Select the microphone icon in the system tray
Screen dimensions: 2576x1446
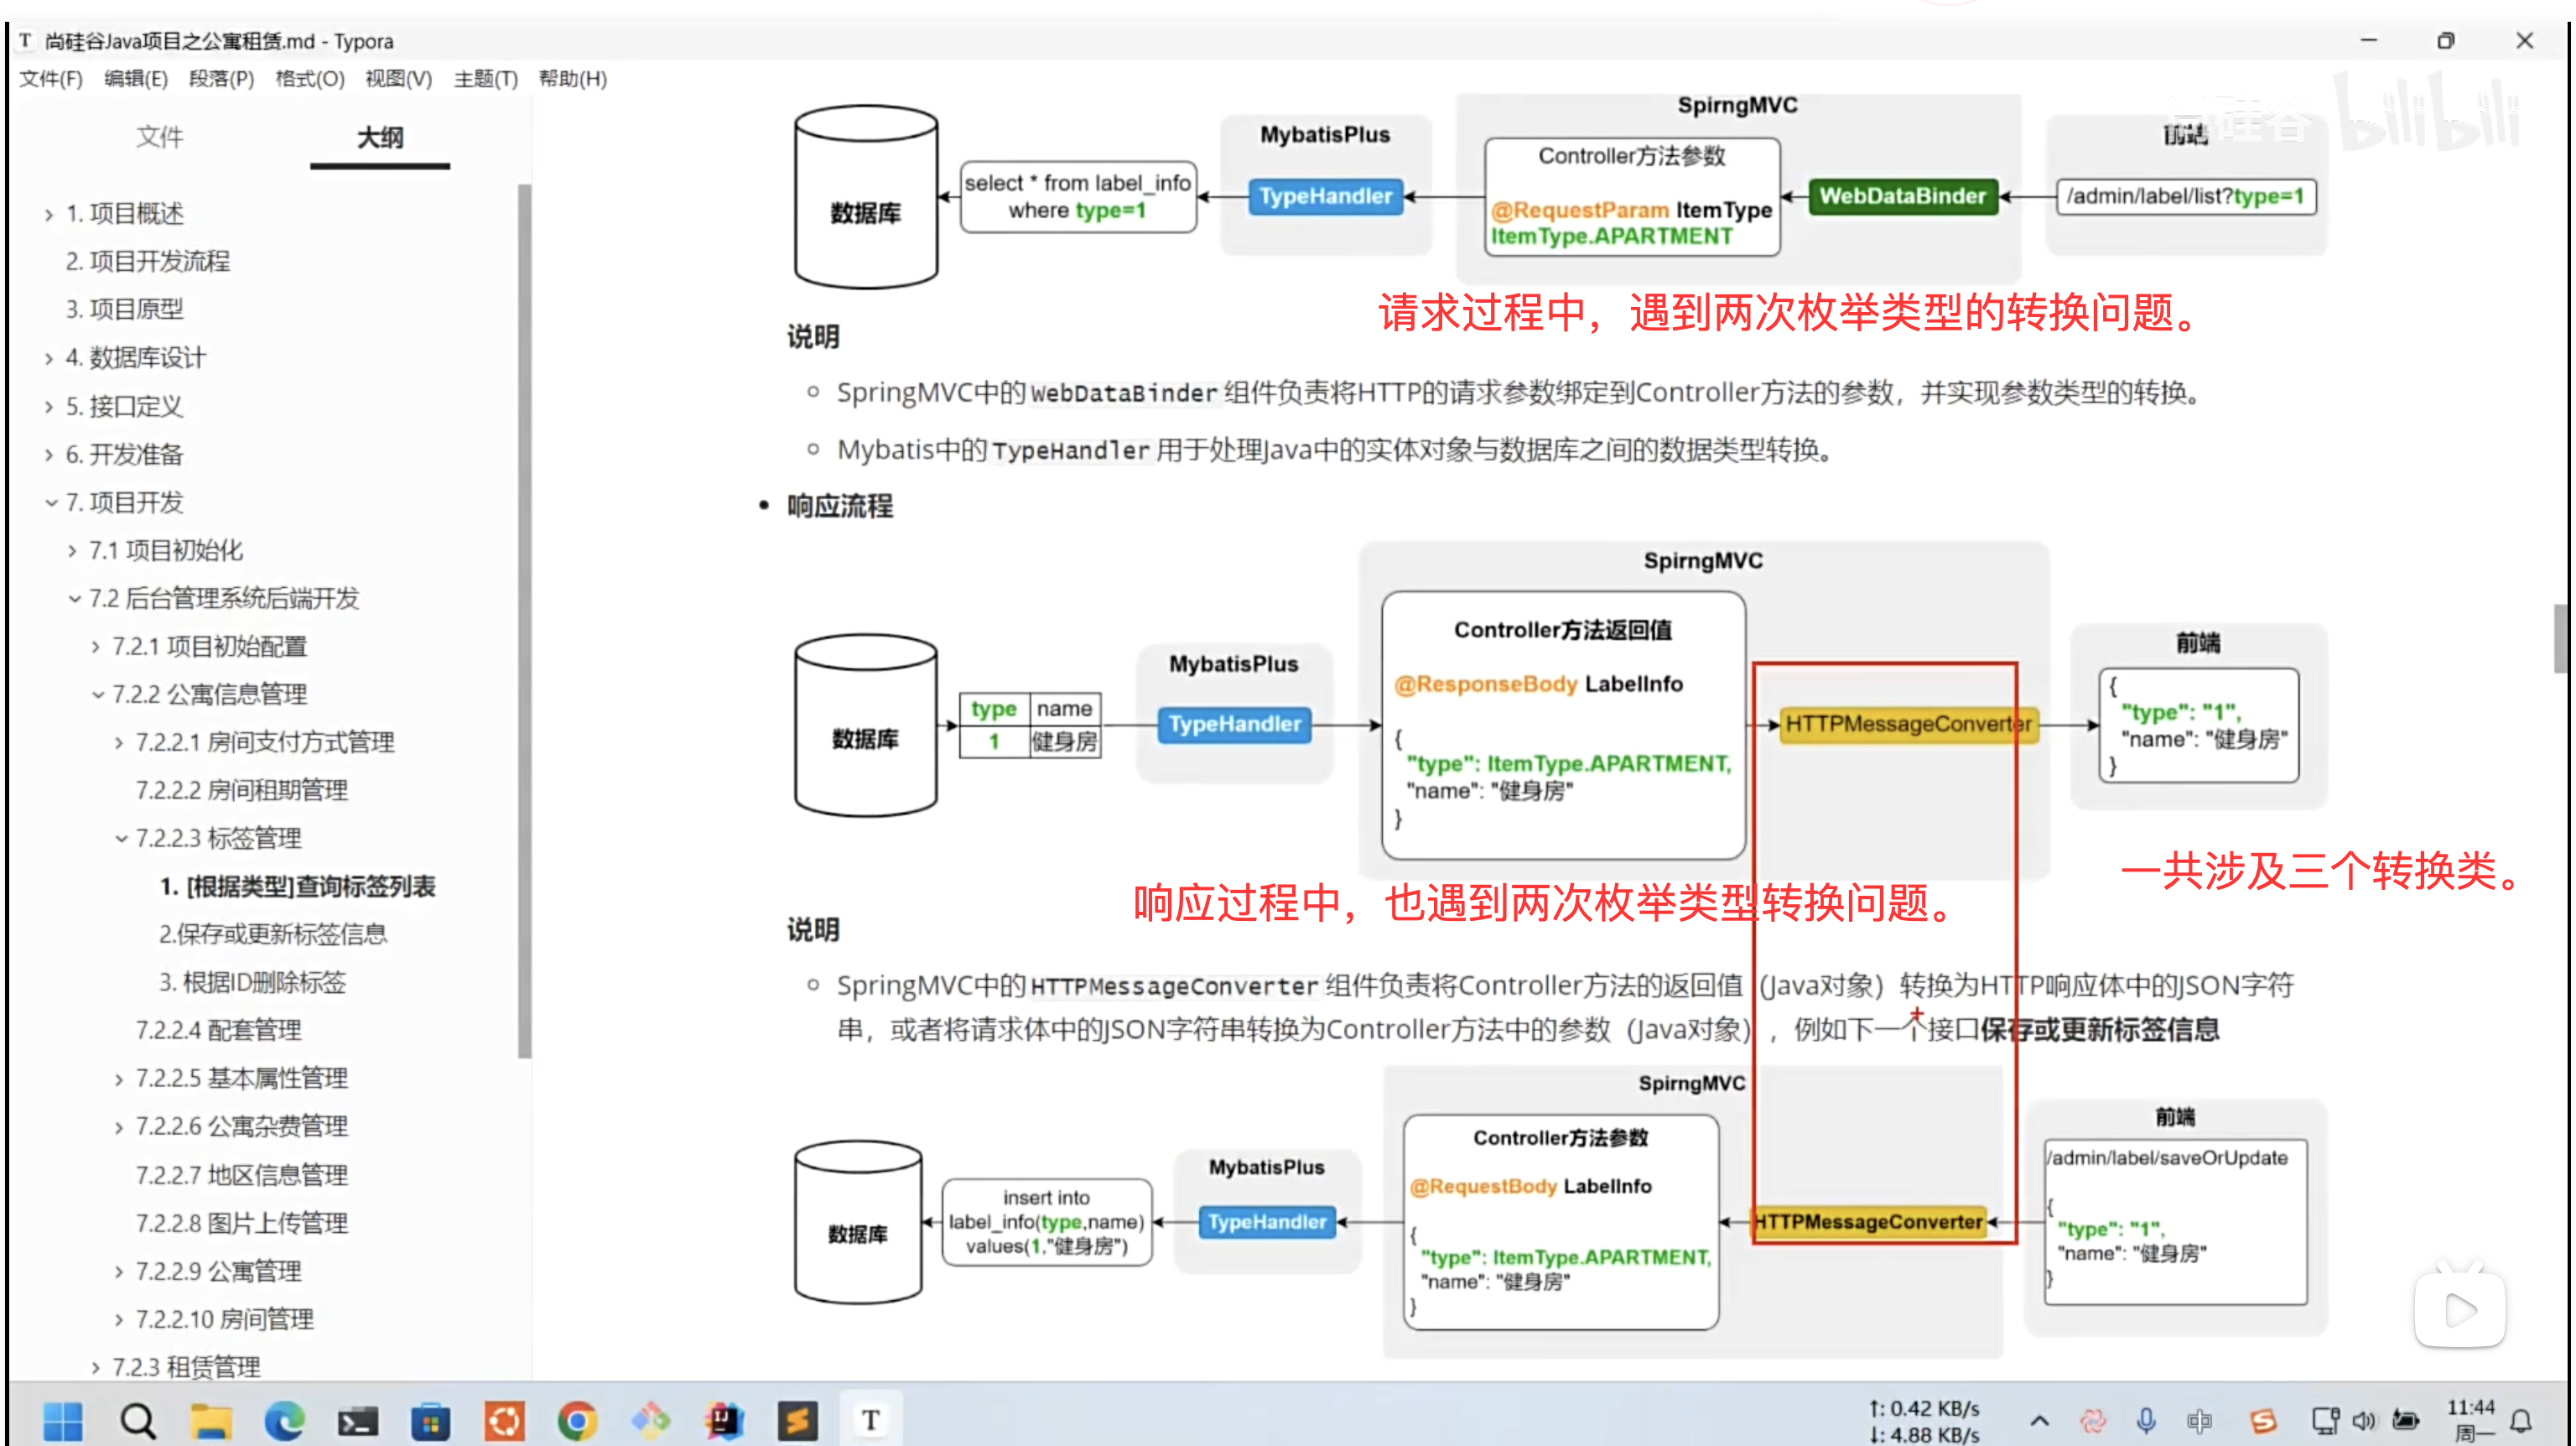2145,1418
